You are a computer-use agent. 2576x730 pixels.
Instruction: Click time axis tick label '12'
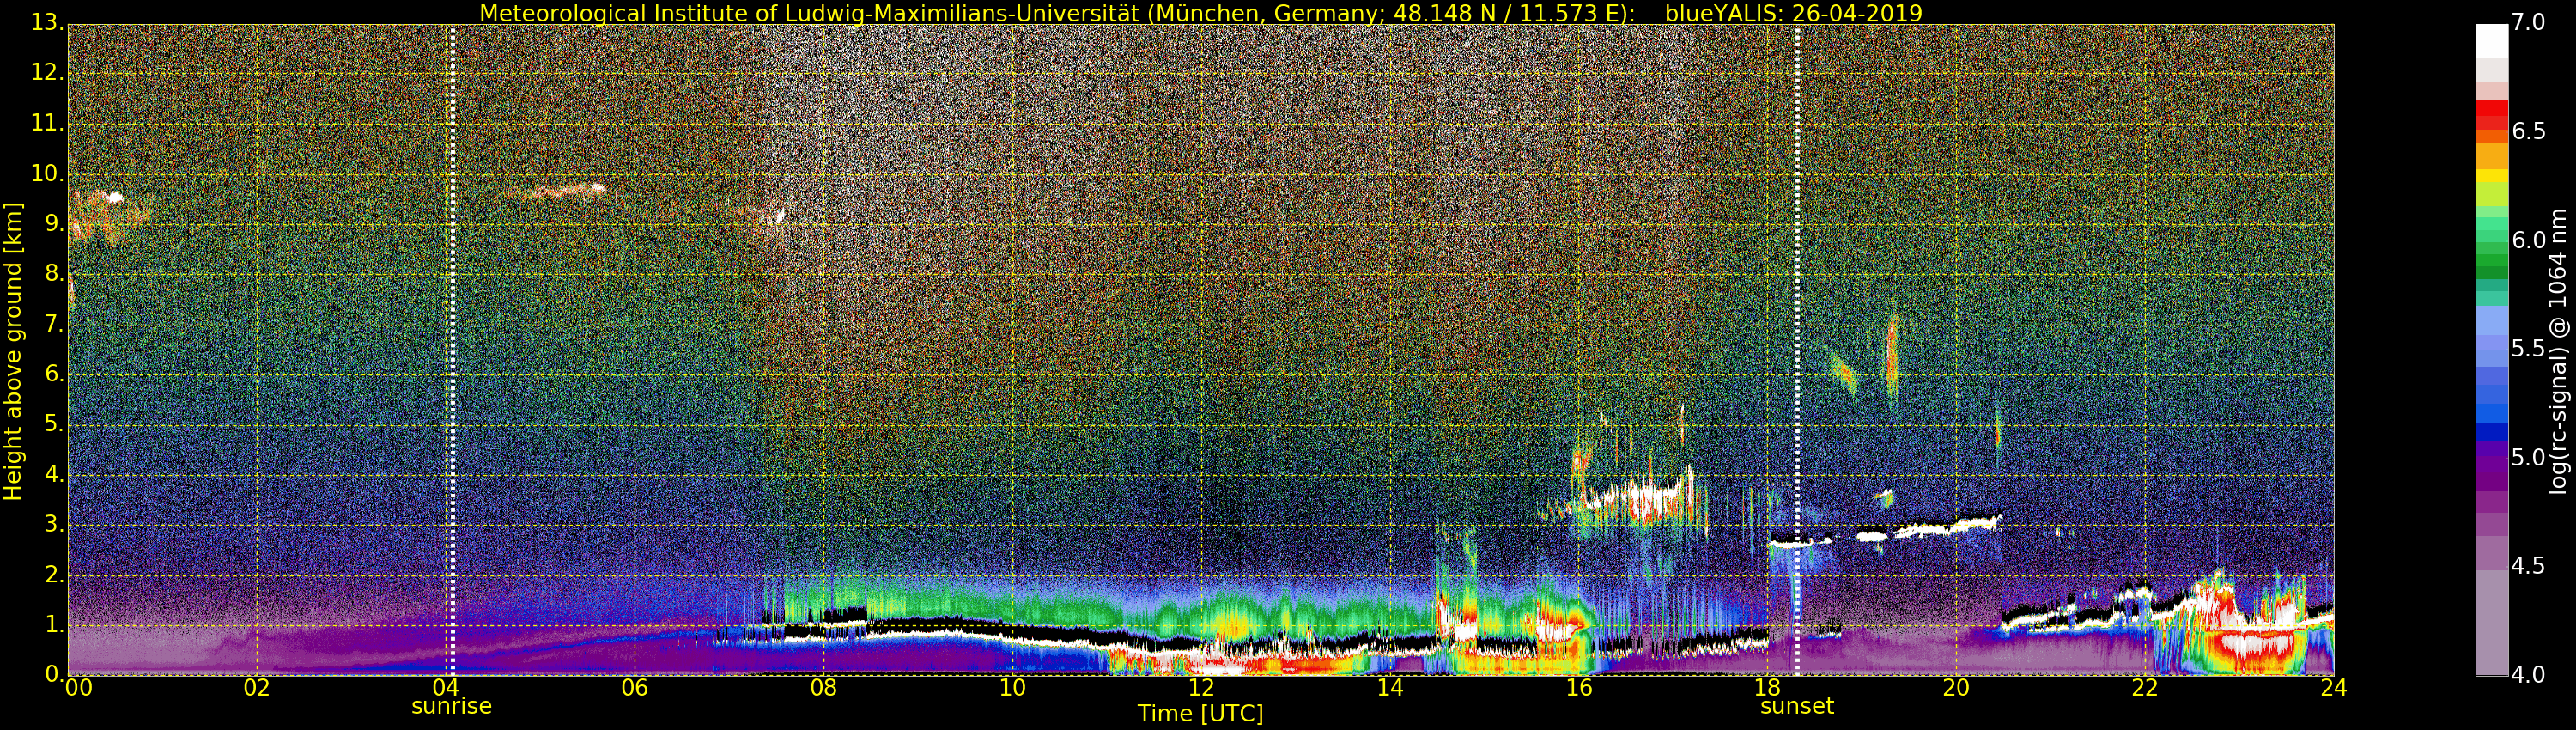click(1202, 687)
